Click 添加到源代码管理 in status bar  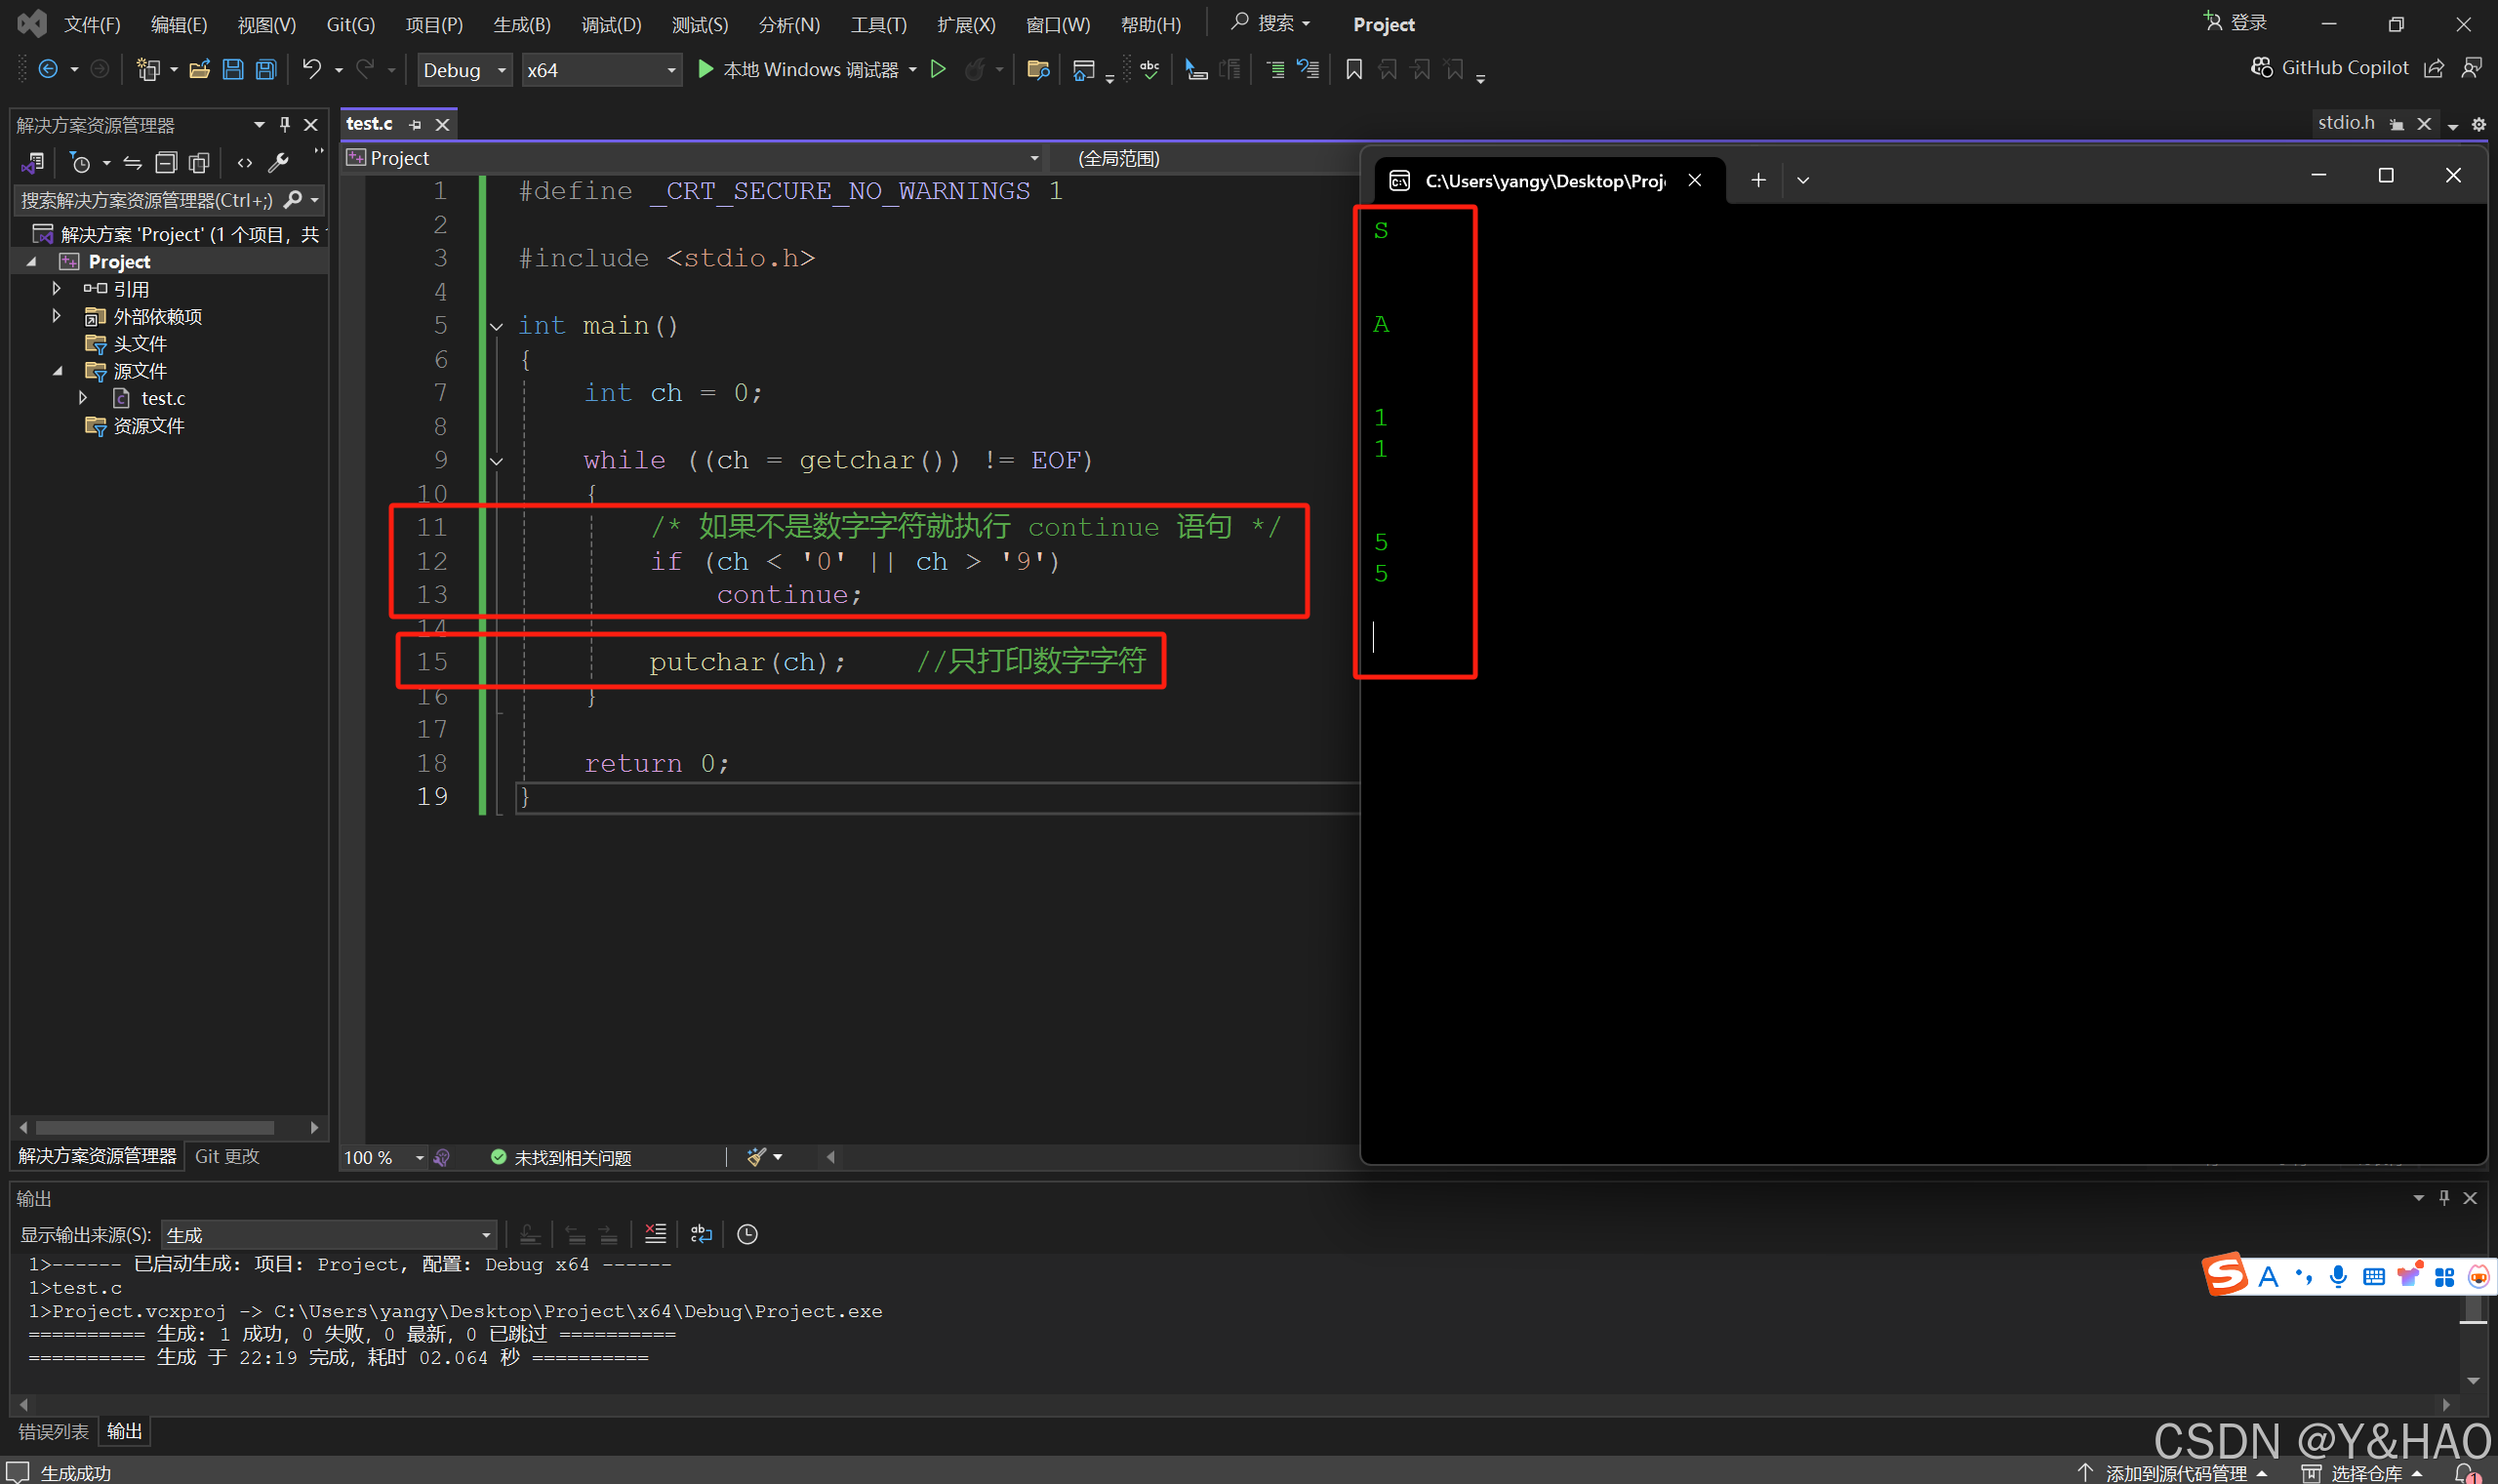click(2176, 1472)
